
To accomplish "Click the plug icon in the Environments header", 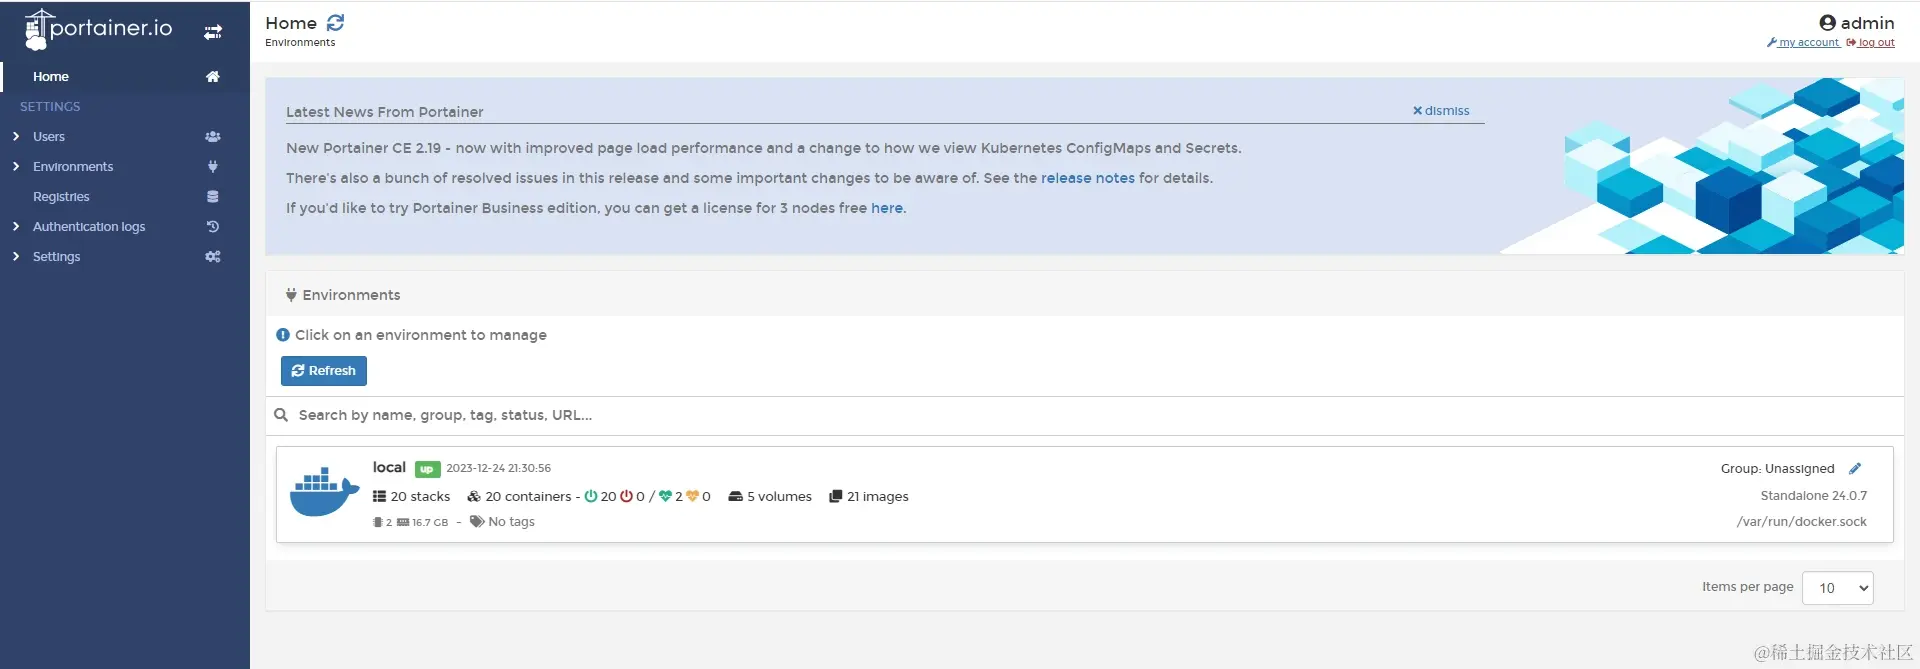I will [x=291, y=295].
